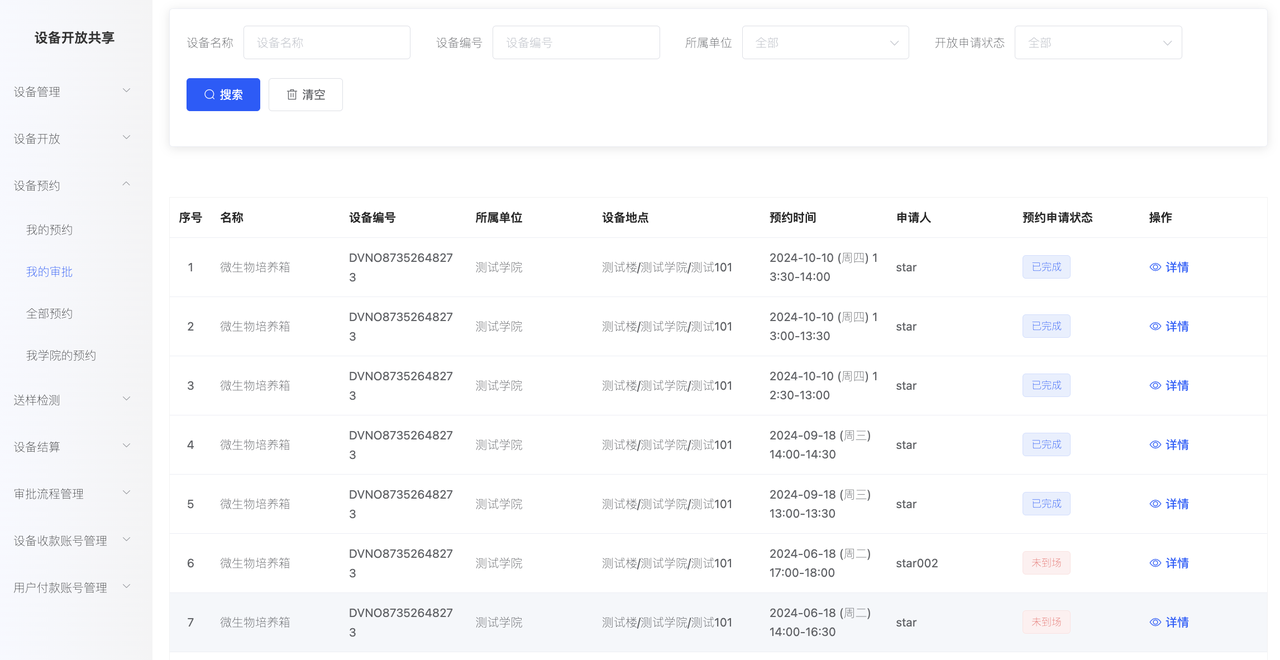Click the 未到场 status tag in row 7

click(1046, 622)
